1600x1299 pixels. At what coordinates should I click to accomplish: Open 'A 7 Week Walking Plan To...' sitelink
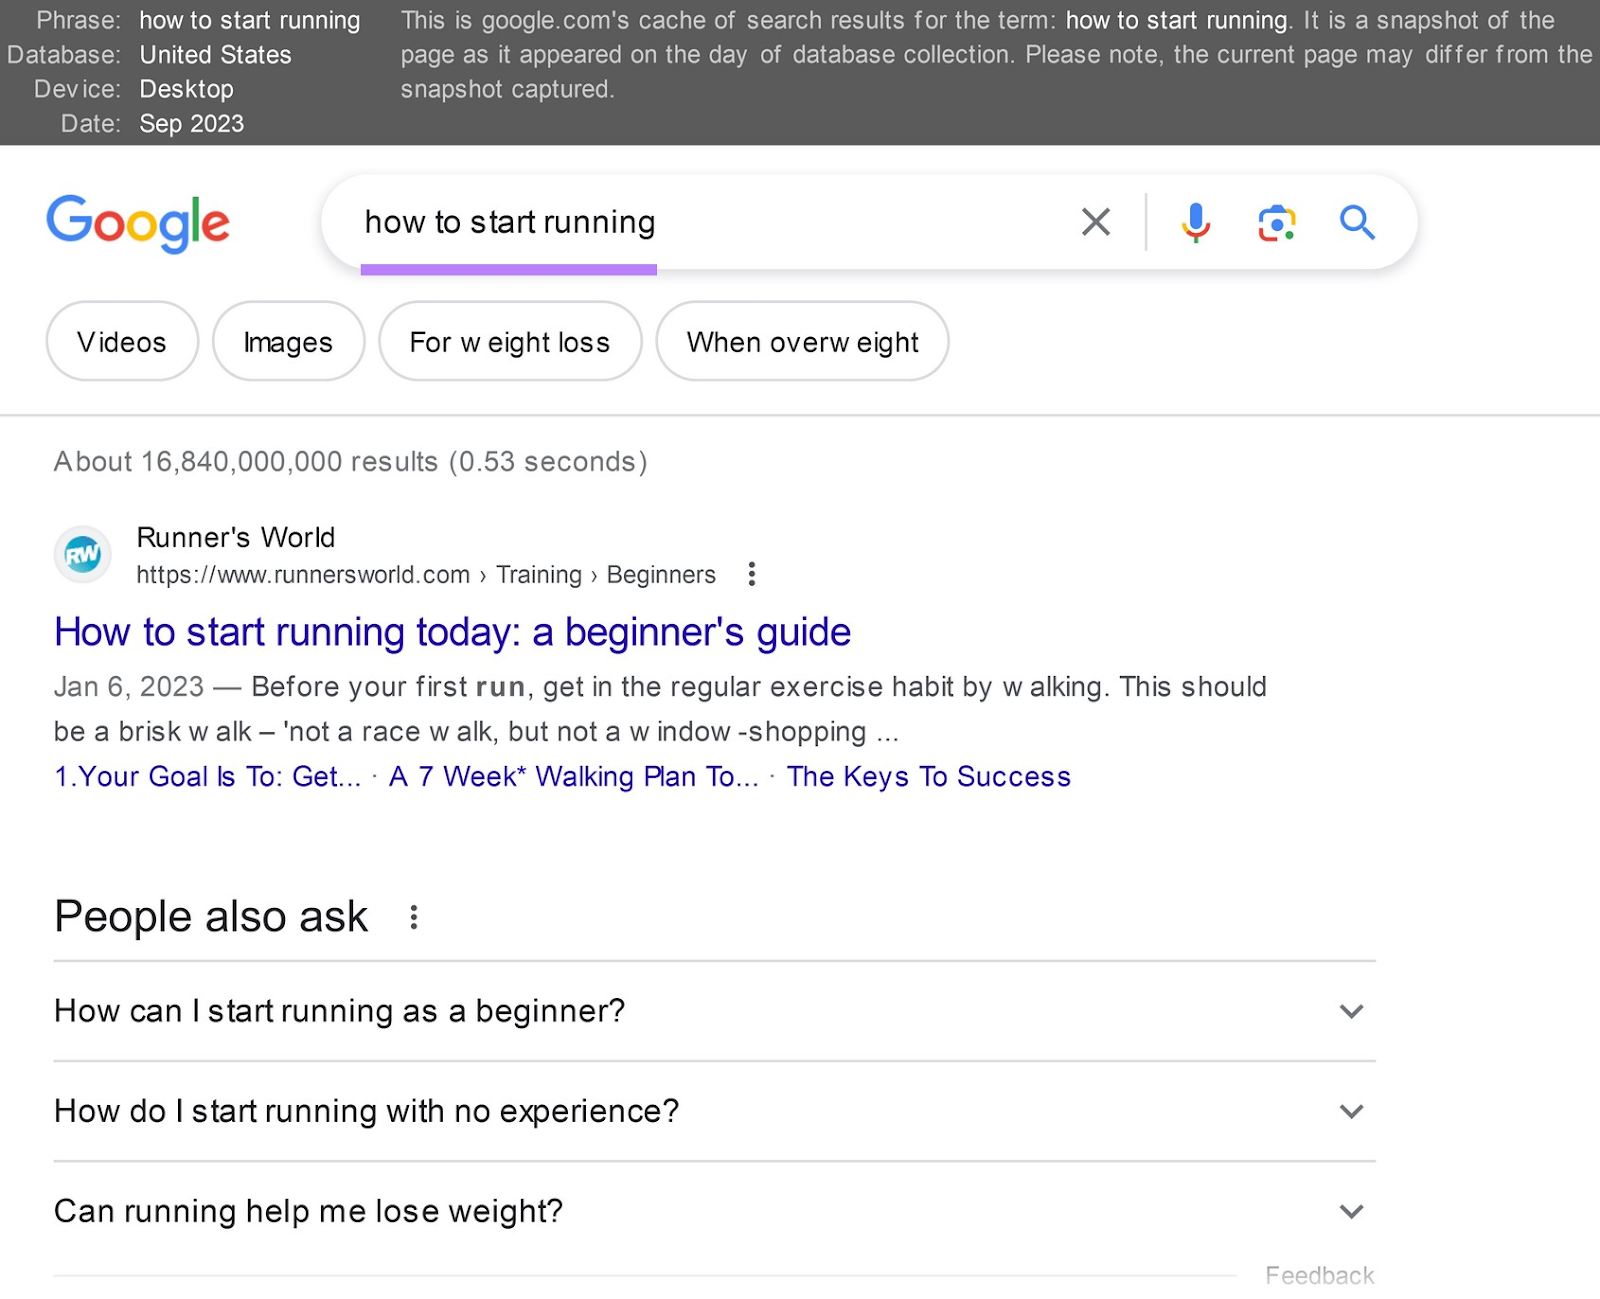click(574, 776)
